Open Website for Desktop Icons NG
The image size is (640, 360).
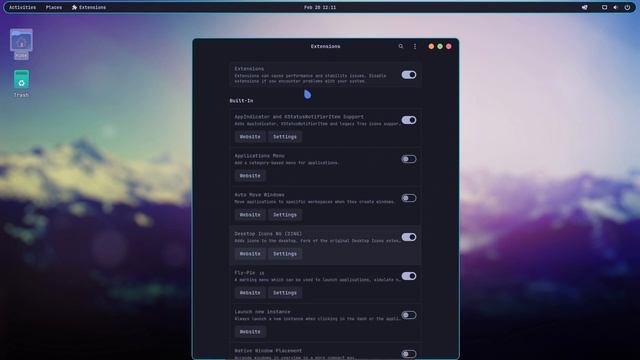[x=250, y=254]
